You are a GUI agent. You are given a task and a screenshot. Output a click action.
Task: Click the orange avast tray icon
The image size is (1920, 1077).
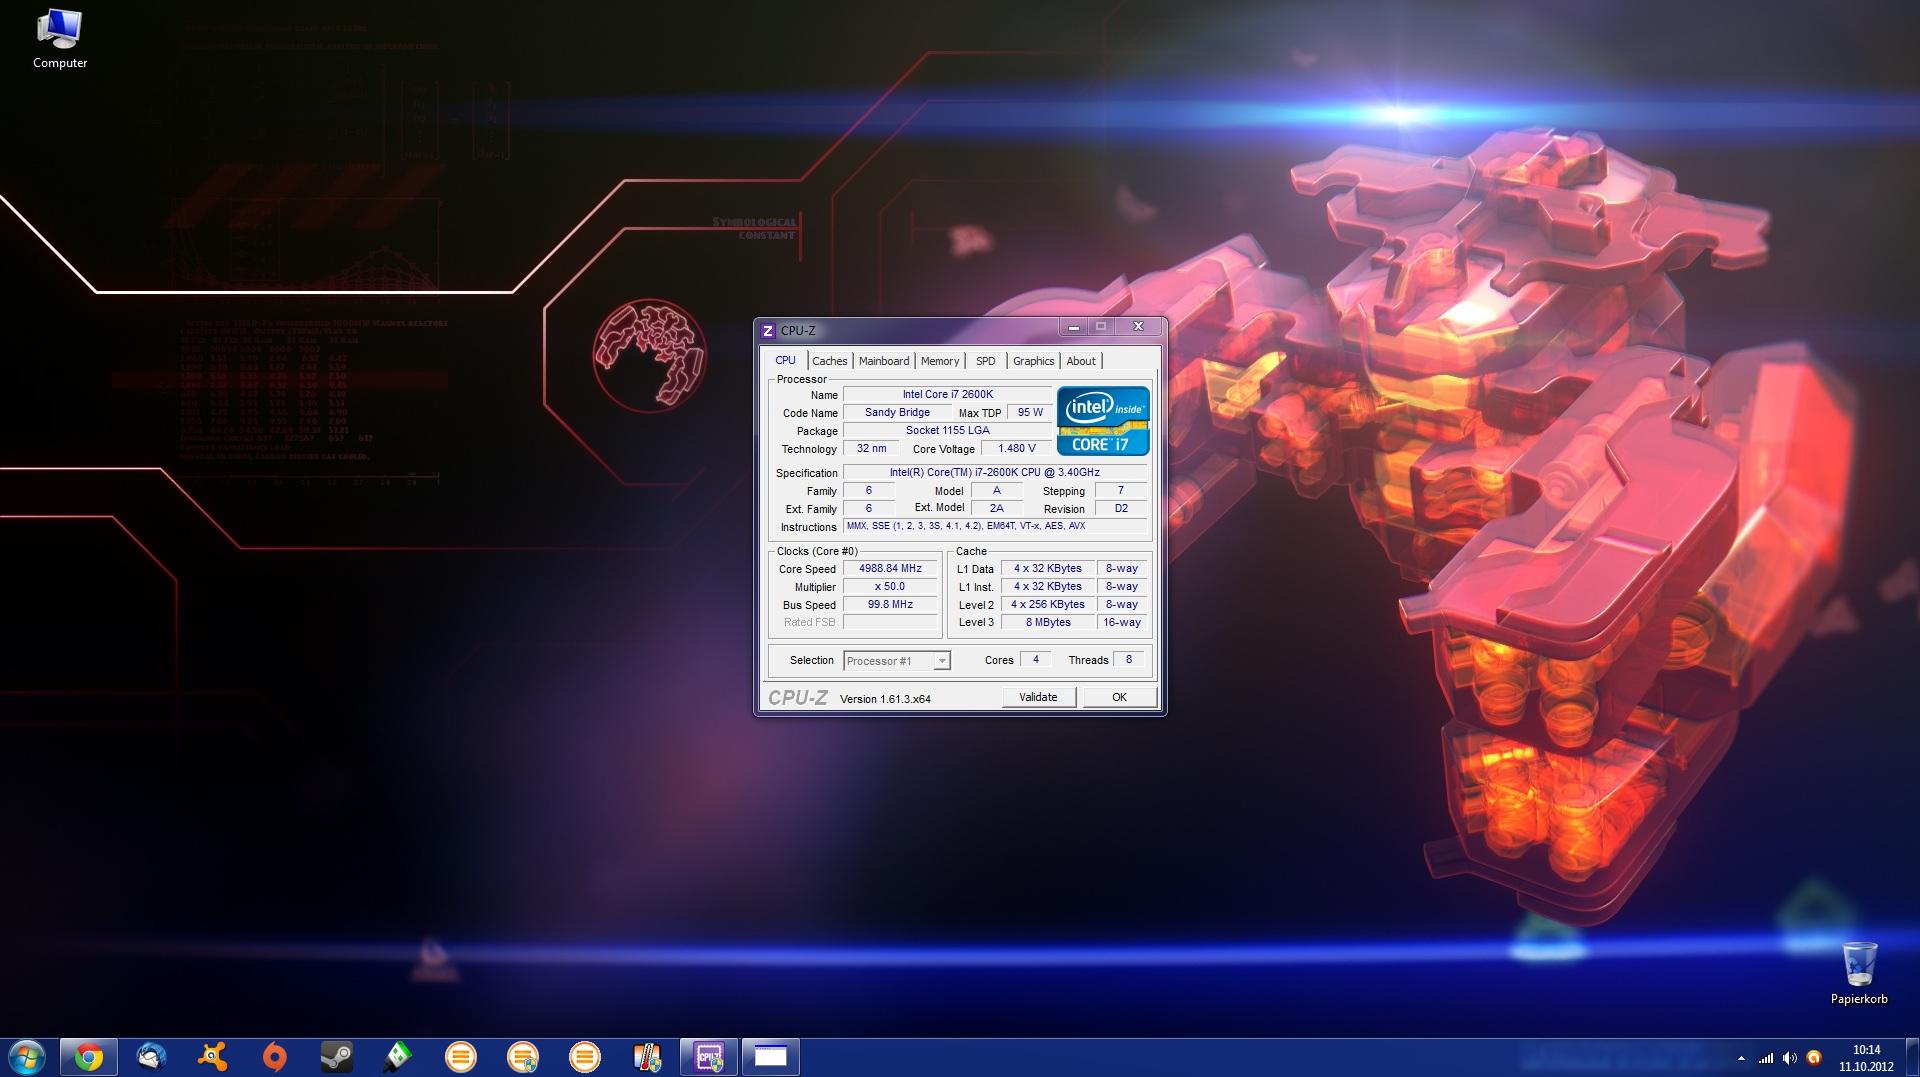point(1813,1058)
